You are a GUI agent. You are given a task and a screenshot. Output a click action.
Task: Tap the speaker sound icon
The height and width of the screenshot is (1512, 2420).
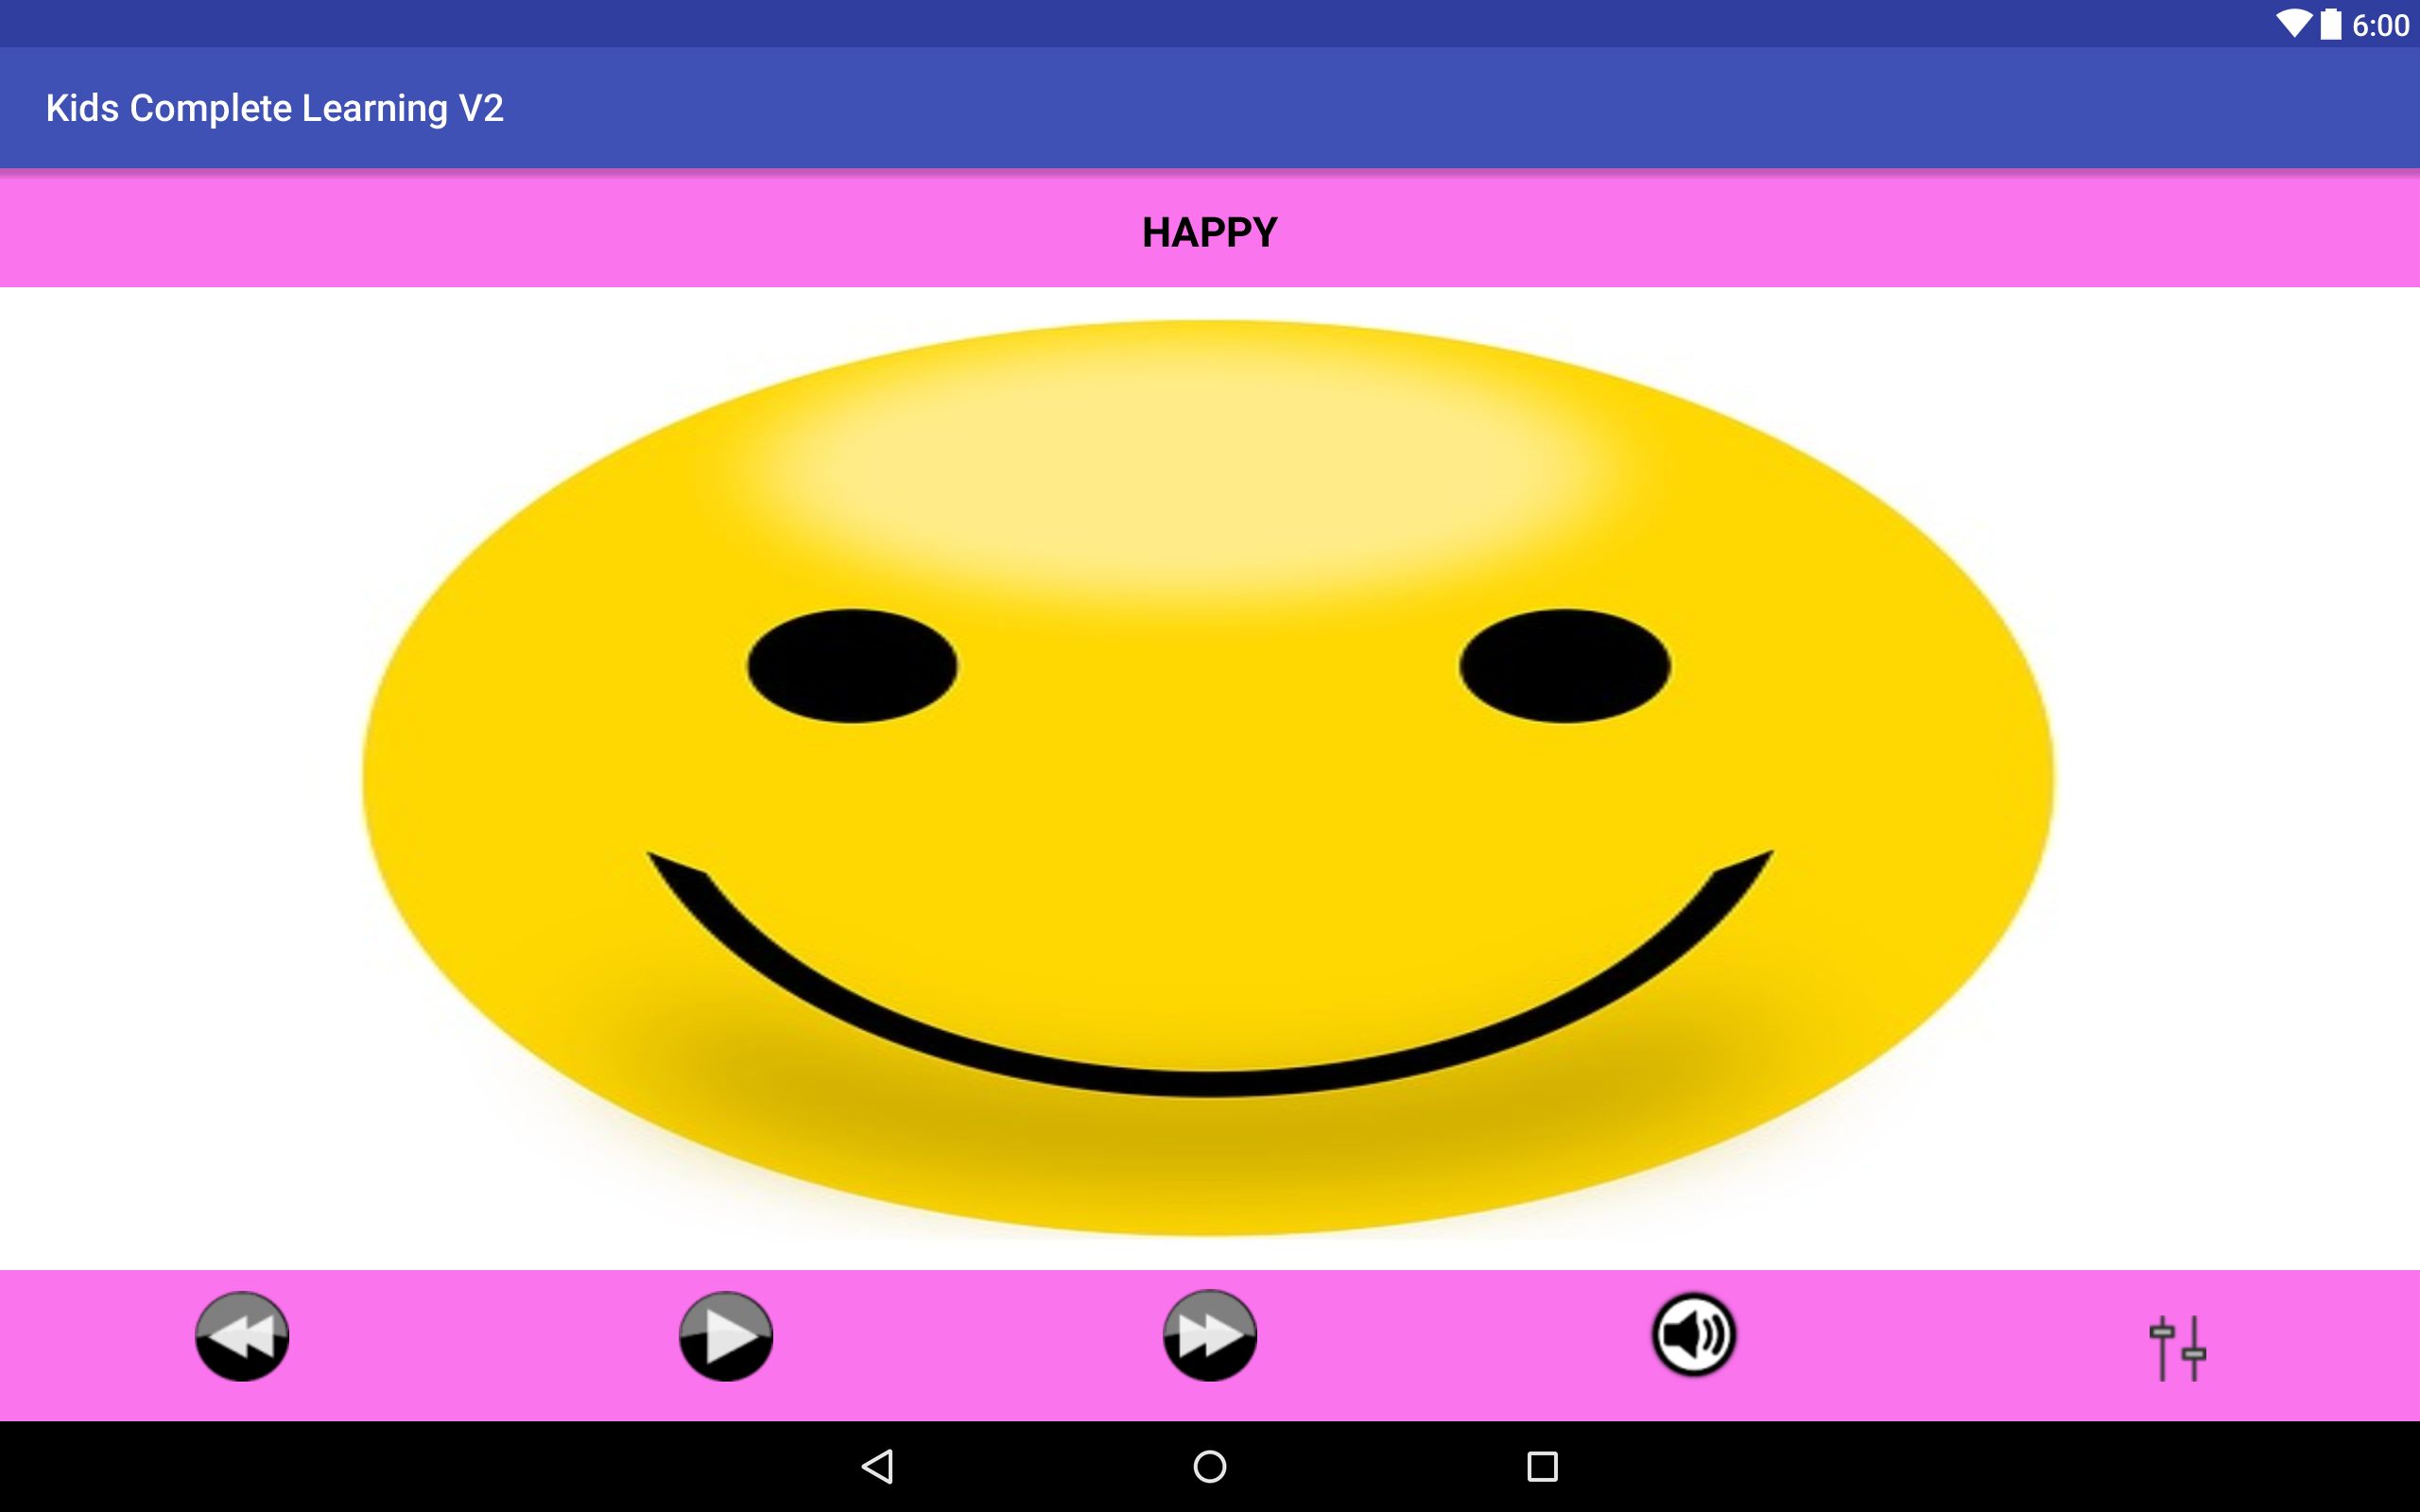1694,1335
